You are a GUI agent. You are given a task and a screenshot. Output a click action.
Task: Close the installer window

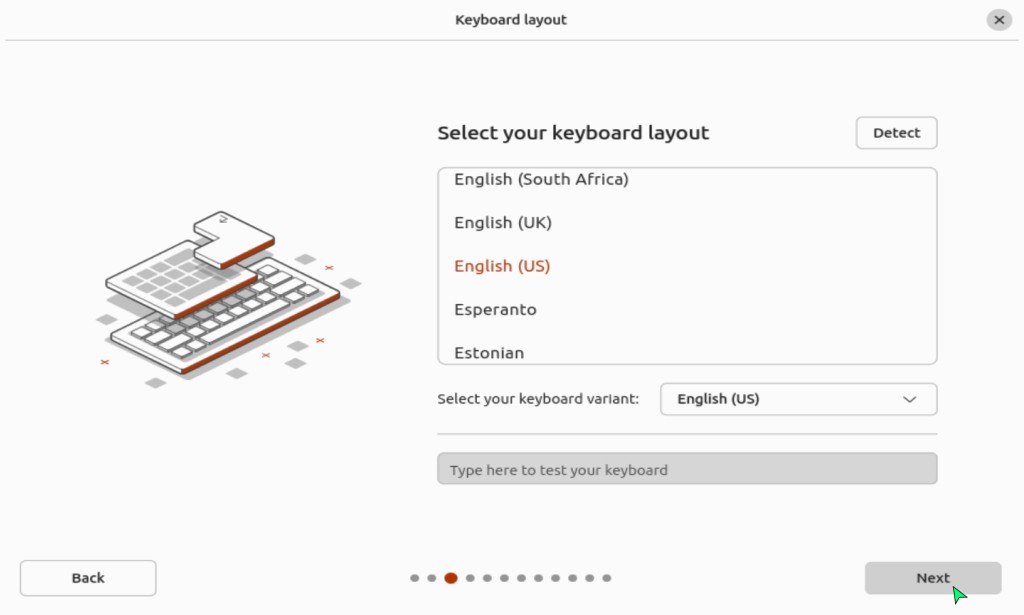click(999, 20)
